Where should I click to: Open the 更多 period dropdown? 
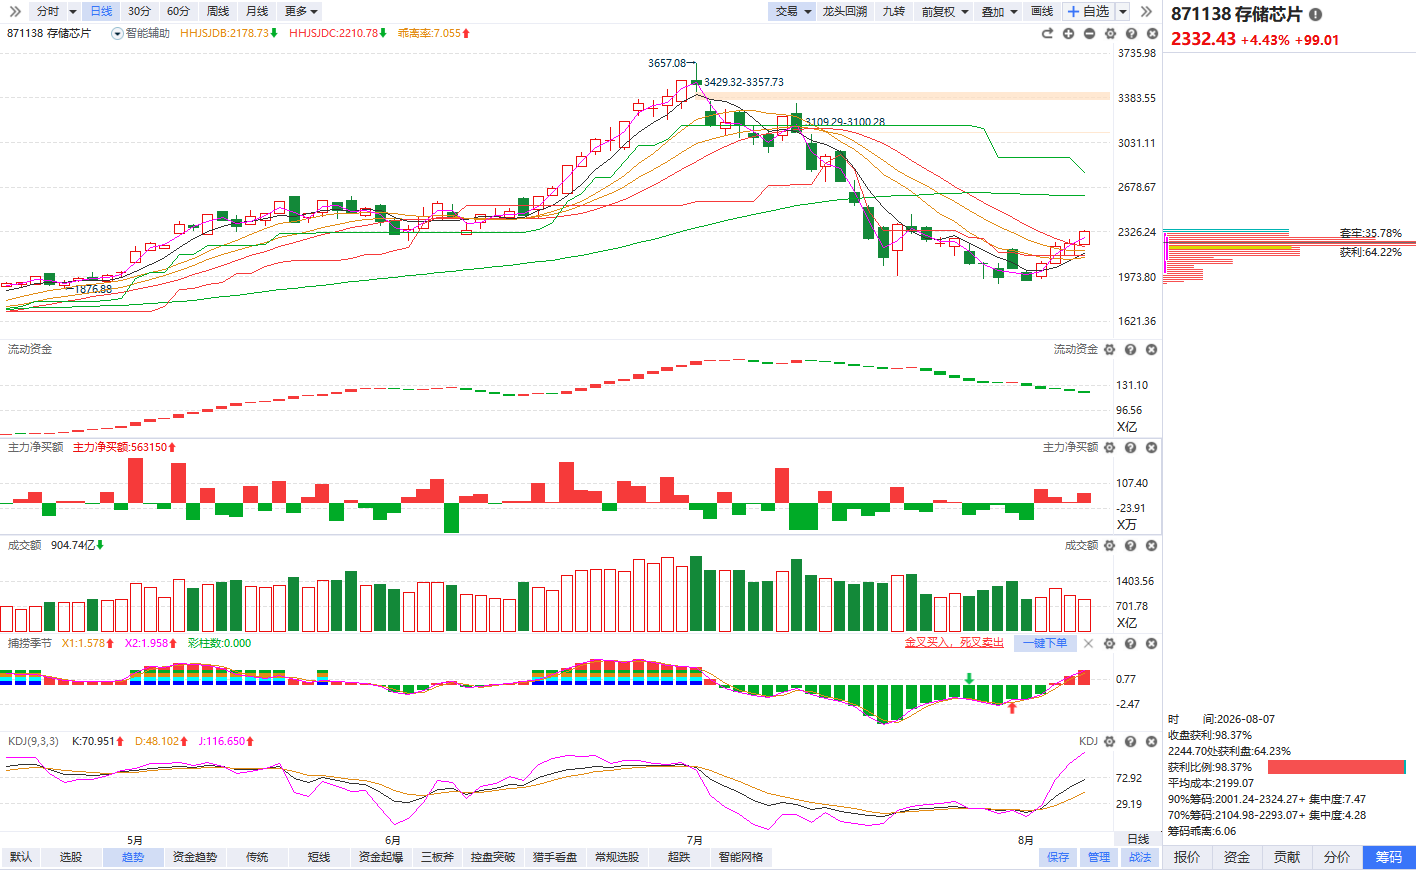(x=301, y=11)
